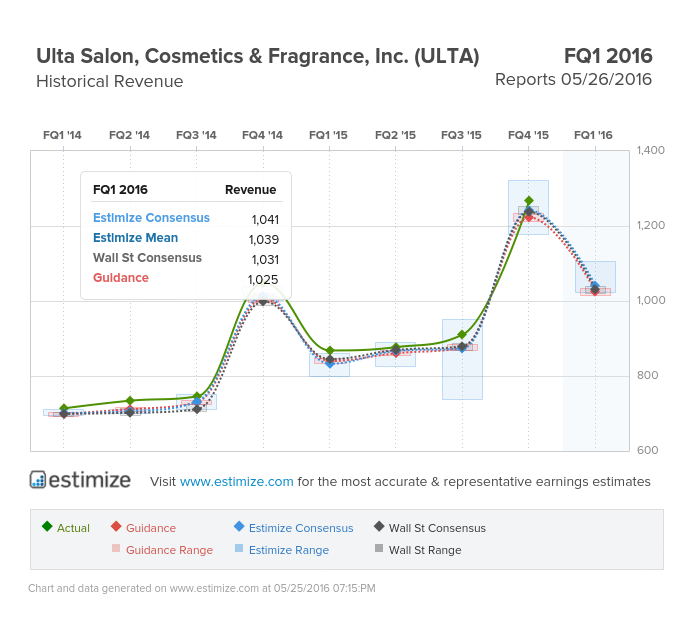
Task: Click the Reports 05/26/2016 date text
Action: [x=573, y=80]
